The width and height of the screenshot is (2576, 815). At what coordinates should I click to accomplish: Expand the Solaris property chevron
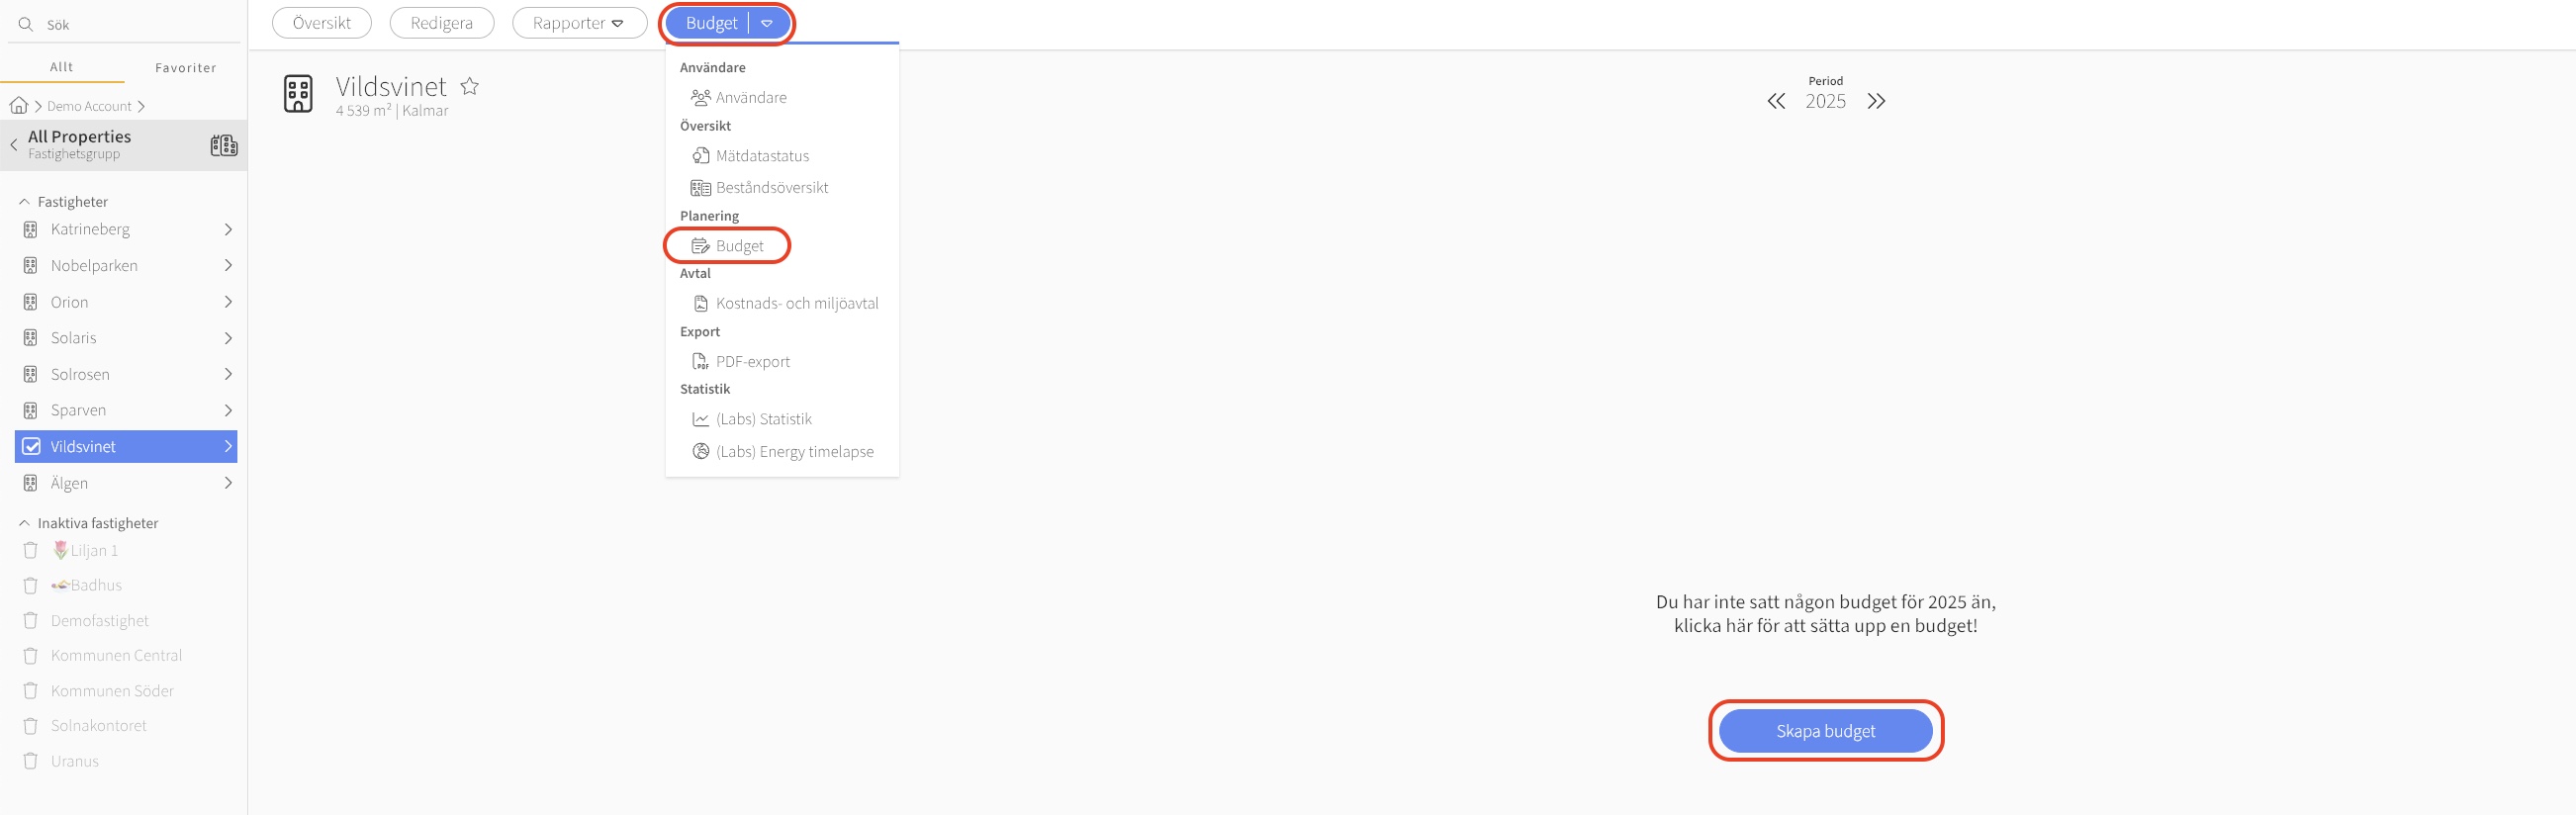[x=228, y=338]
